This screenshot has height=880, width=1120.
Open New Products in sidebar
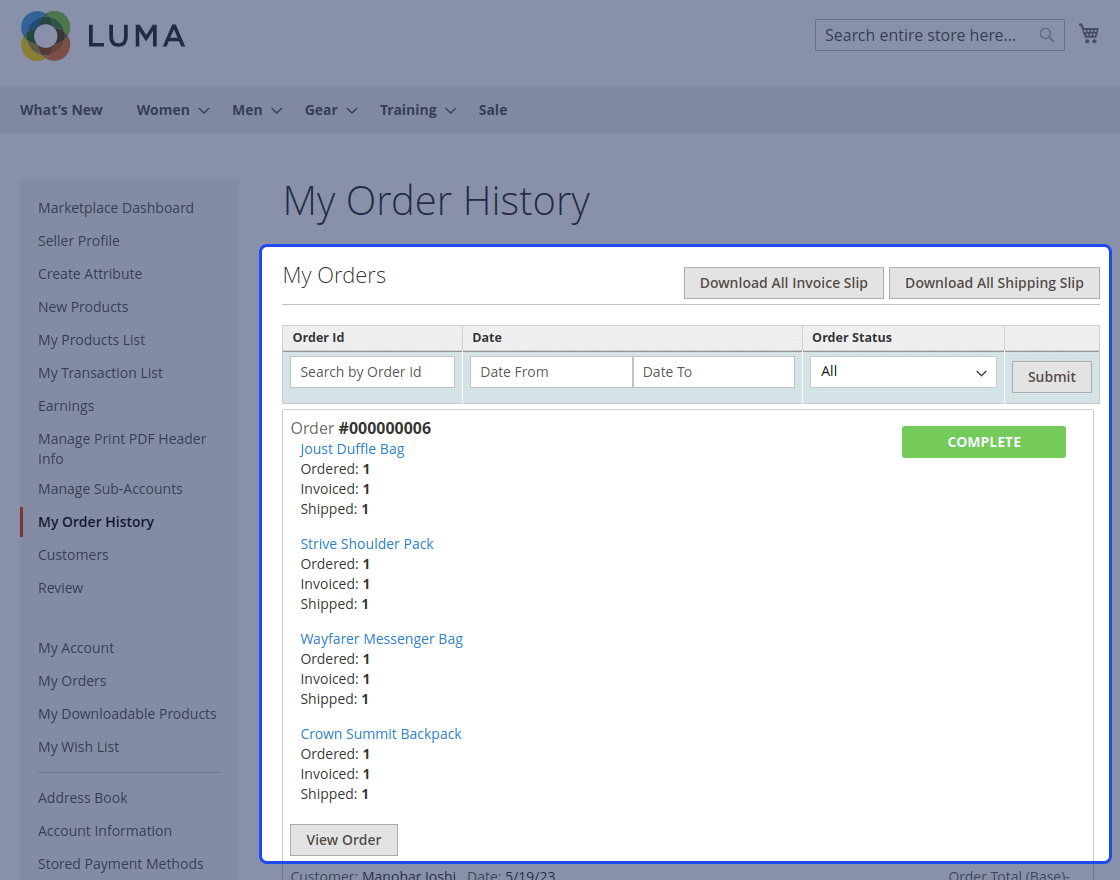coord(83,306)
